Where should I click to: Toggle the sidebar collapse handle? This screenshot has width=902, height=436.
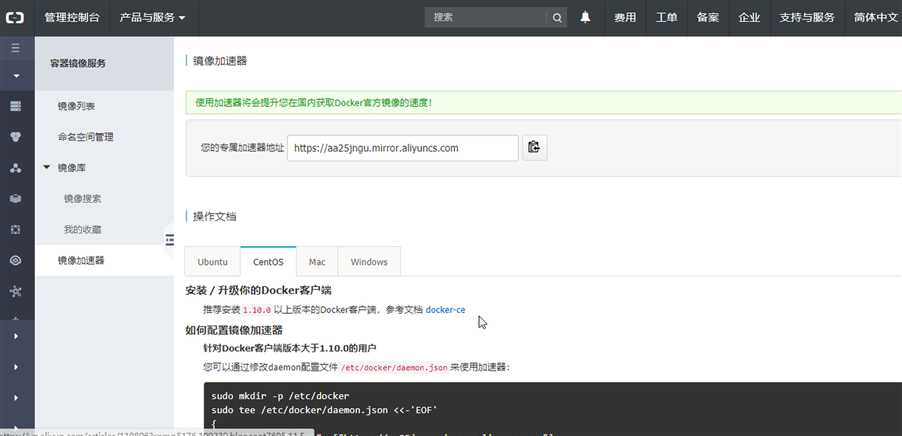pos(169,239)
